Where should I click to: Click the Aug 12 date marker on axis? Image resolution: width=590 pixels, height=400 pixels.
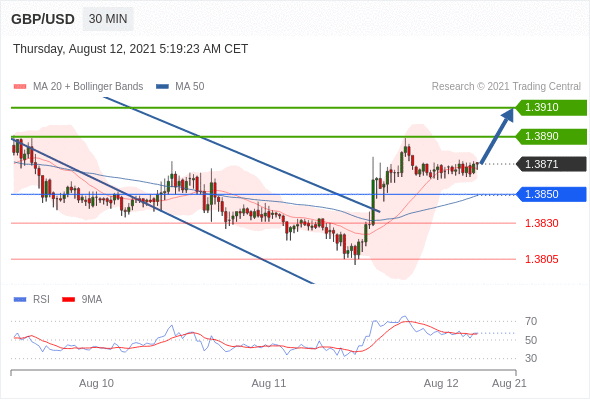pyautogui.click(x=441, y=383)
